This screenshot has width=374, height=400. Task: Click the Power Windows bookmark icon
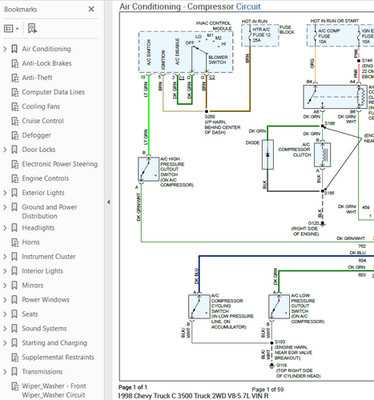[x=14, y=300]
